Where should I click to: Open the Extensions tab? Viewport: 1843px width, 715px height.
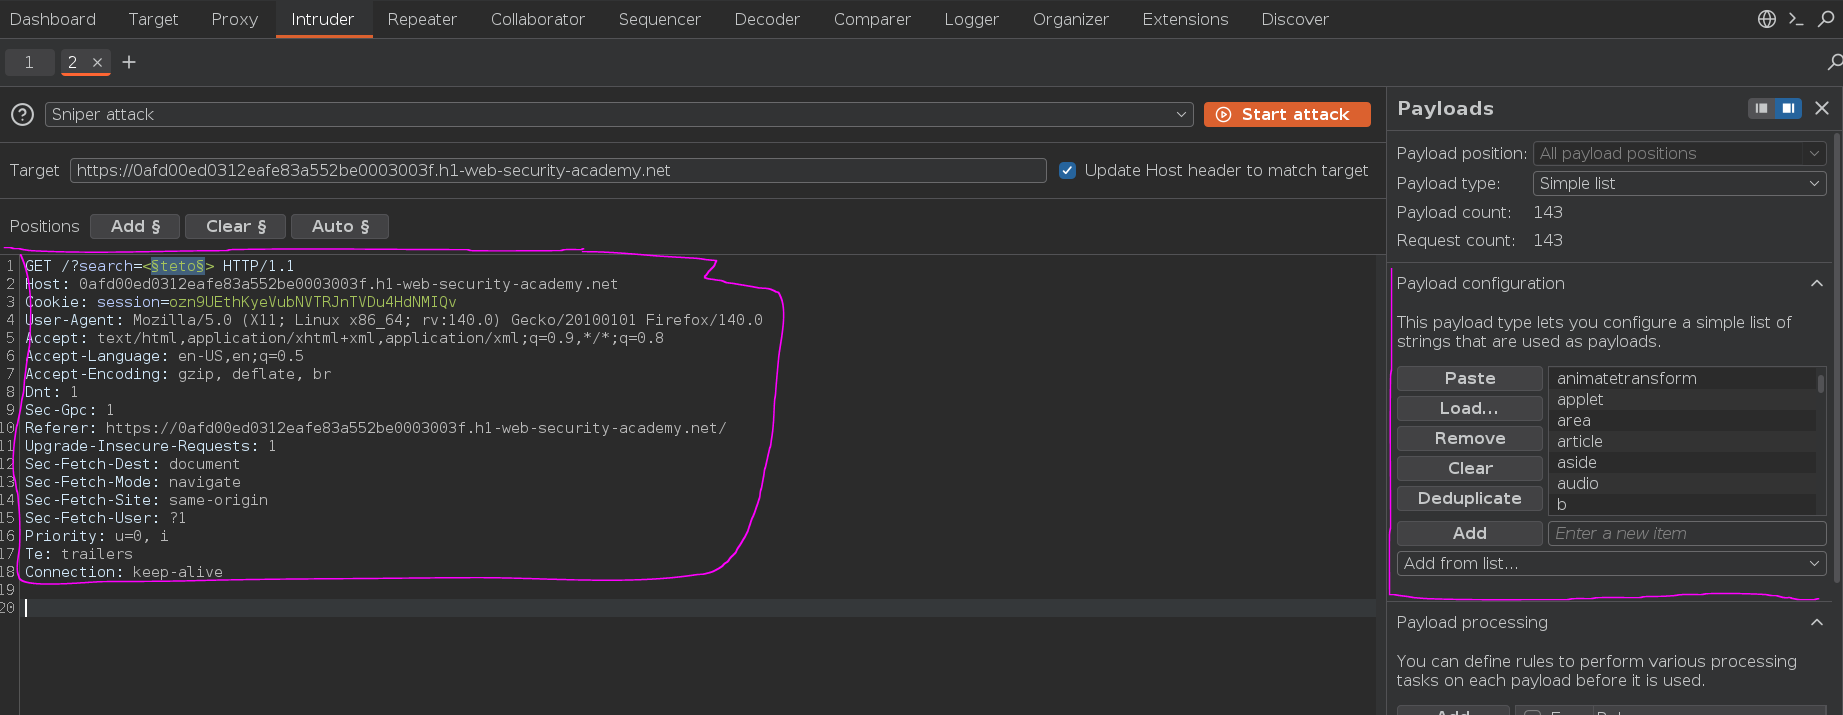[1185, 19]
